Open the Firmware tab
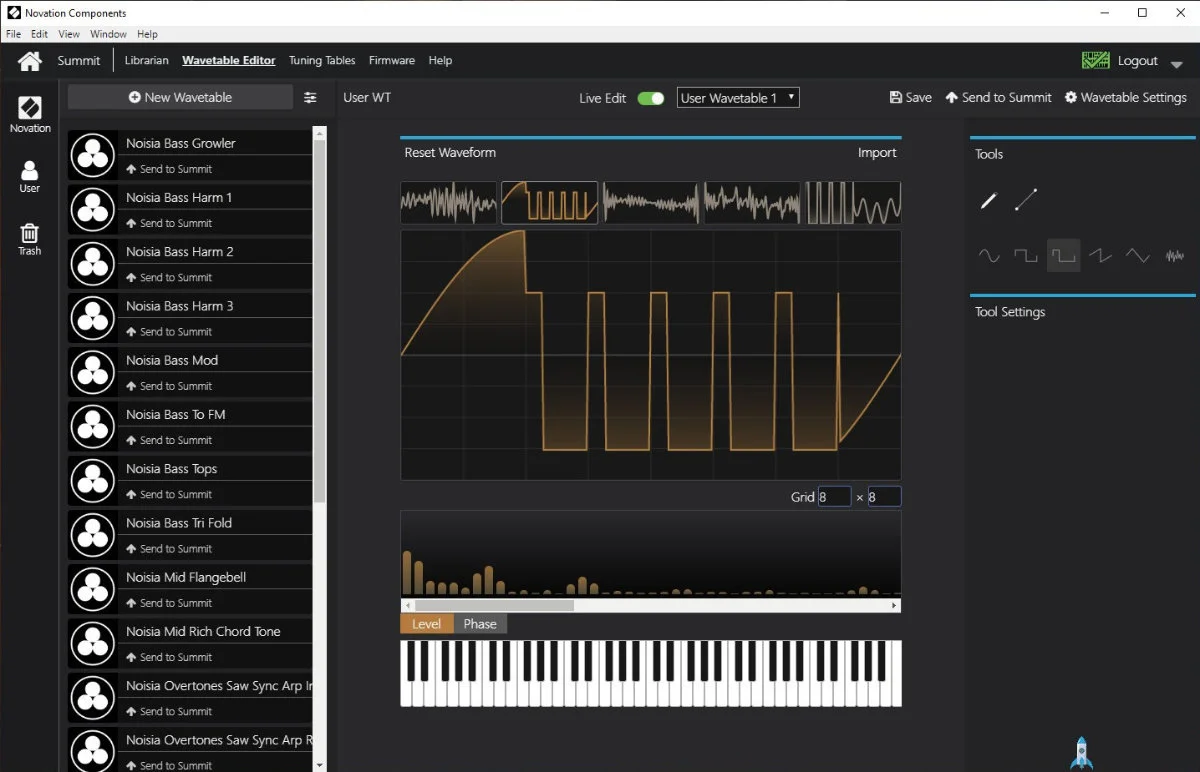This screenshot has width=1200, height=772. tap(392, 60)
